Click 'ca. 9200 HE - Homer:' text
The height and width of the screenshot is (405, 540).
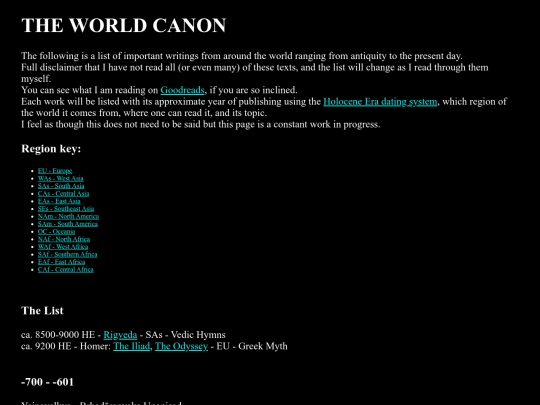(66, 346)
